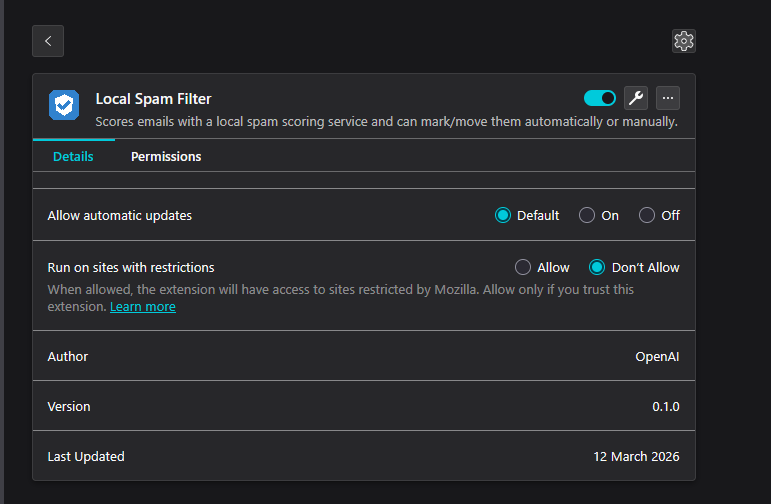This screenshot has width=771, height=504.
Task: Choose Don't Allow for restricted sites
Action: (597, 267)
